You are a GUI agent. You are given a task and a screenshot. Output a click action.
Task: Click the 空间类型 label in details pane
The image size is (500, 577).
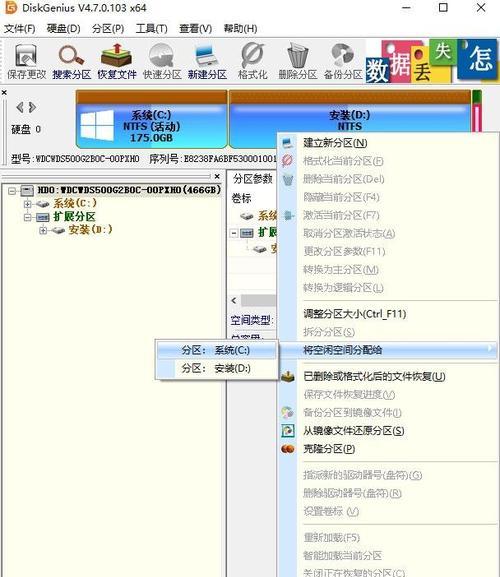(x=251, y=320)
